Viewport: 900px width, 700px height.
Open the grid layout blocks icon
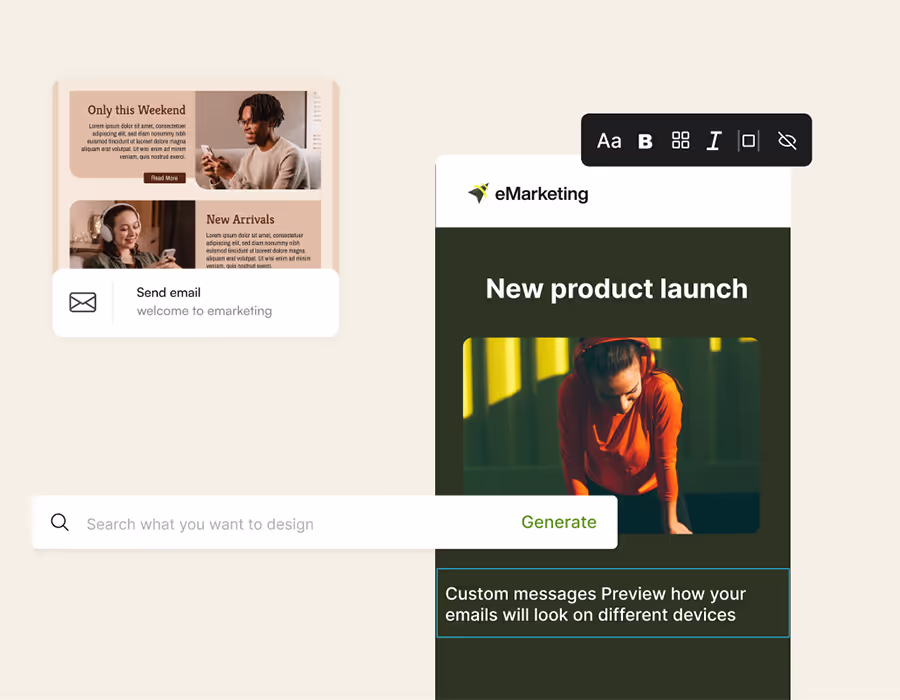681,140
